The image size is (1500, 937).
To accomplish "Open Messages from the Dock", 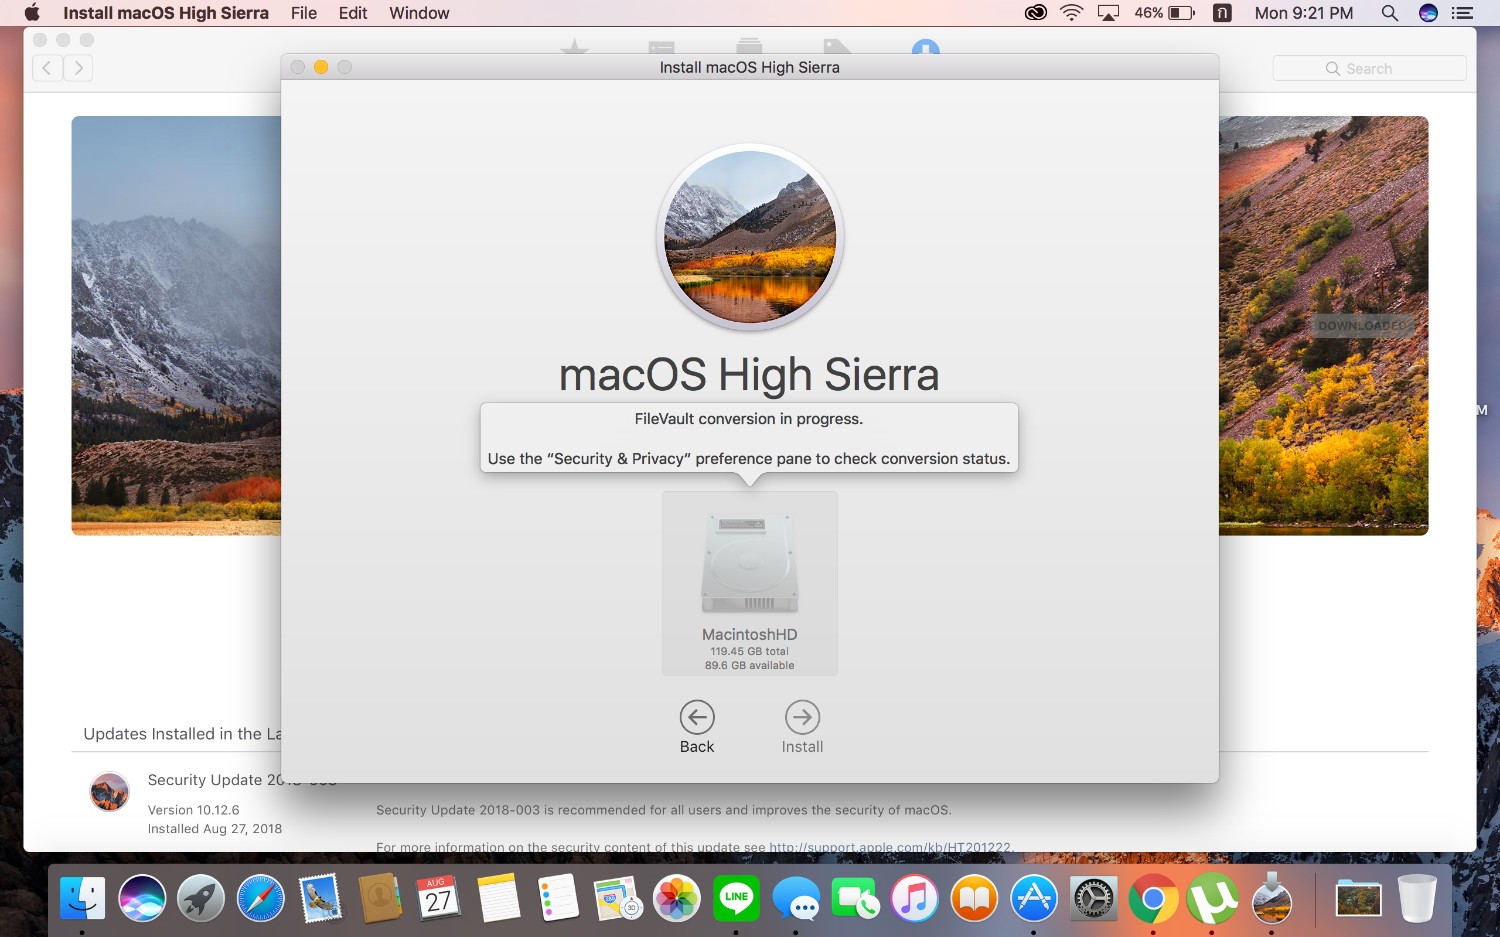I will point(796,898).
